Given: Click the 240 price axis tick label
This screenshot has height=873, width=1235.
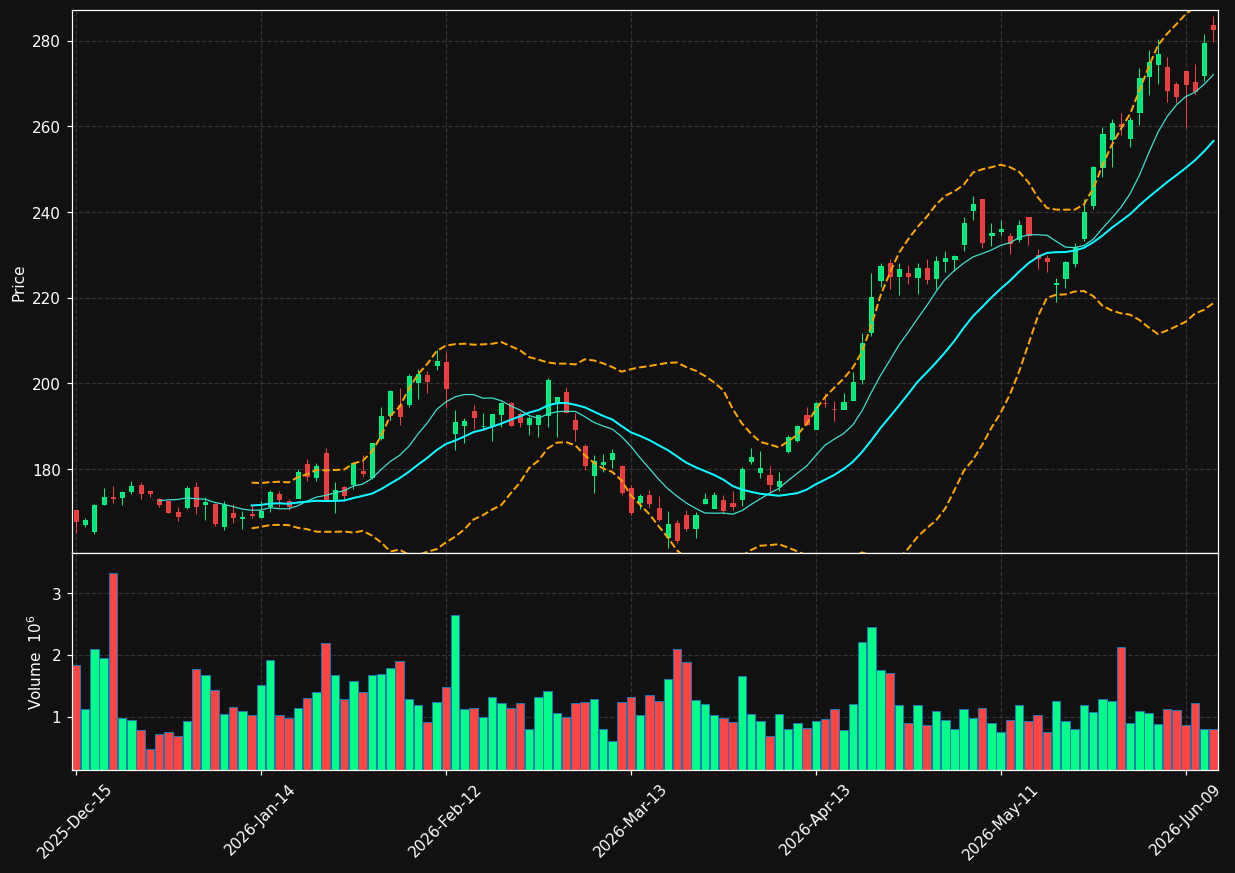Looking at the screenshot, I should (48, 213).
